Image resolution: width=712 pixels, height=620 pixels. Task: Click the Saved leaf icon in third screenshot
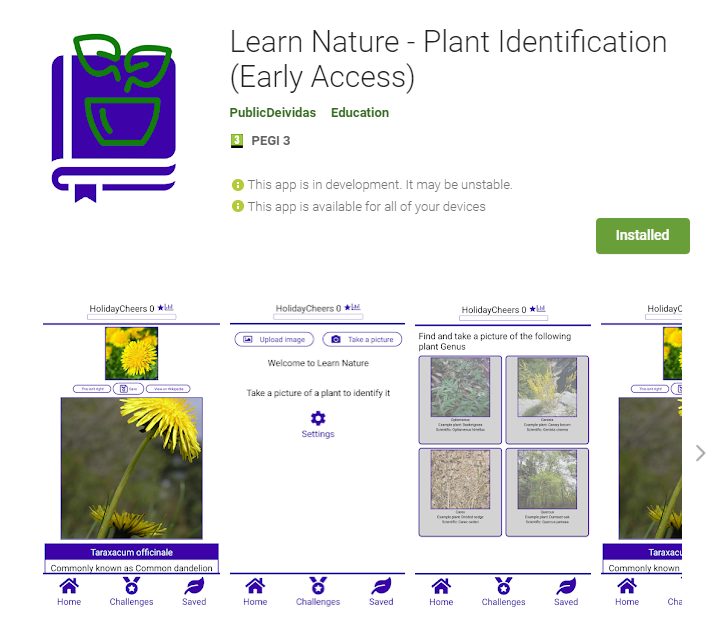point(566,586)
